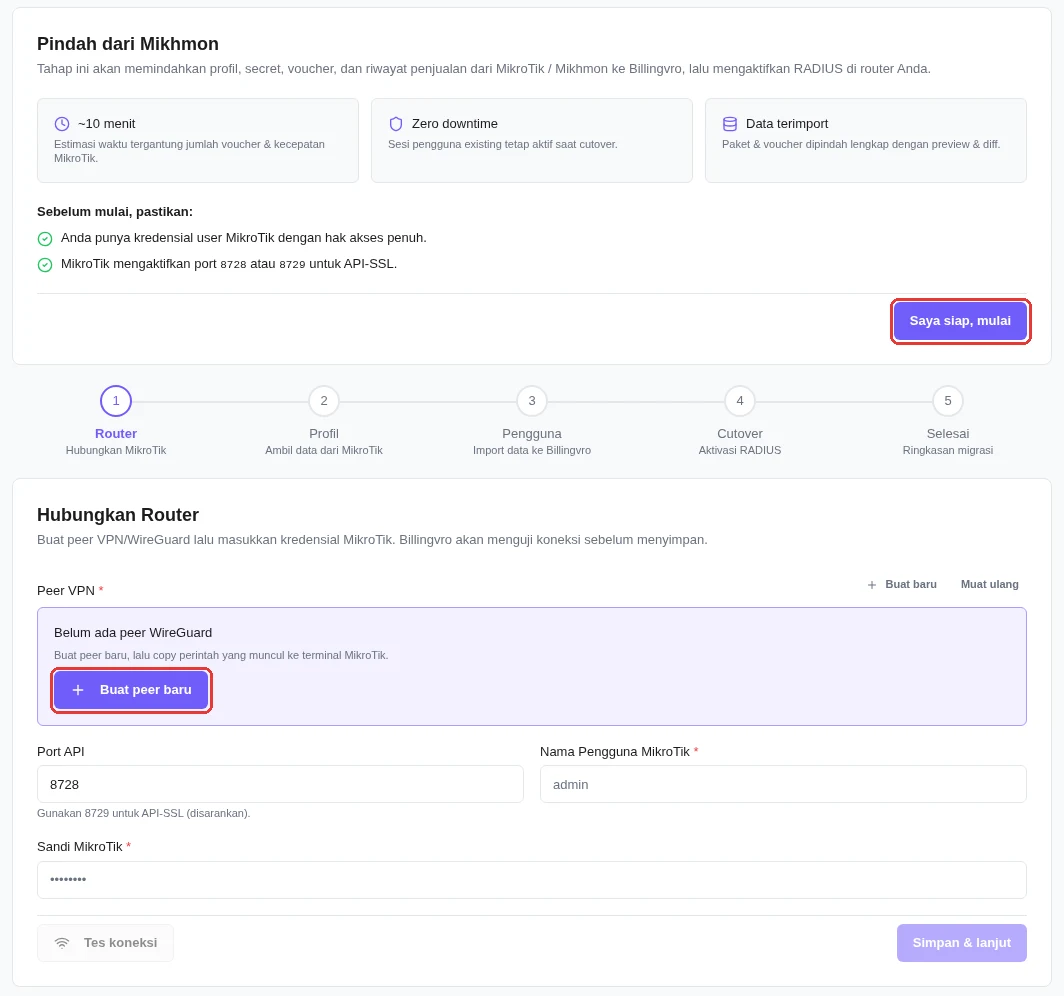Click the 'Hubungkan Router' heading

pyautogui.click(x=118, y=515)
